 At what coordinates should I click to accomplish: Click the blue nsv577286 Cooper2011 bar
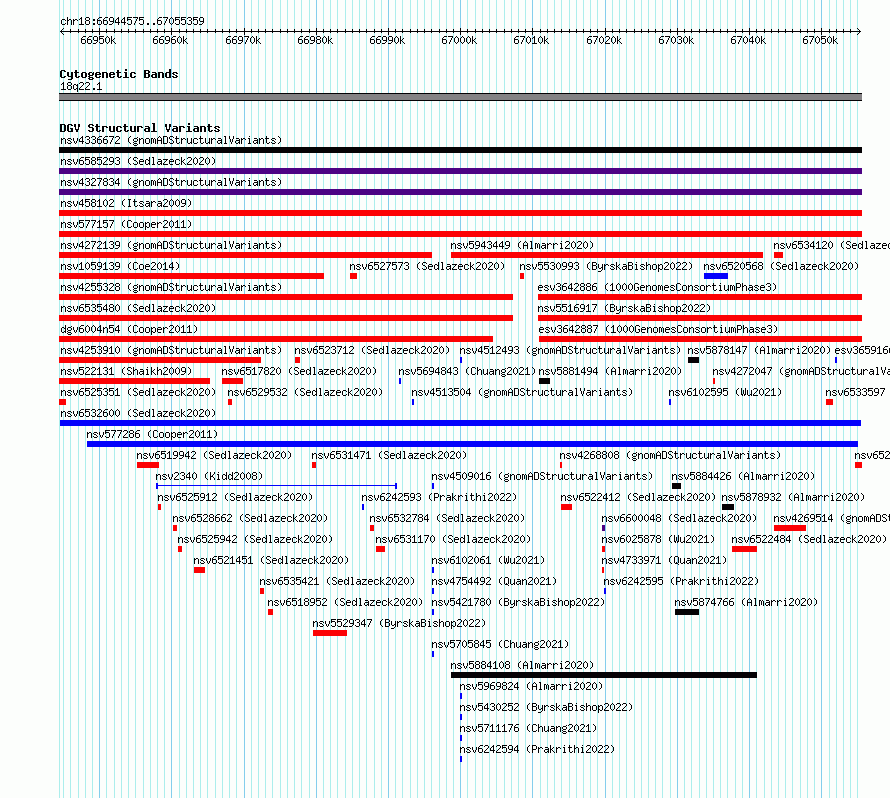(x=472, y=444)
